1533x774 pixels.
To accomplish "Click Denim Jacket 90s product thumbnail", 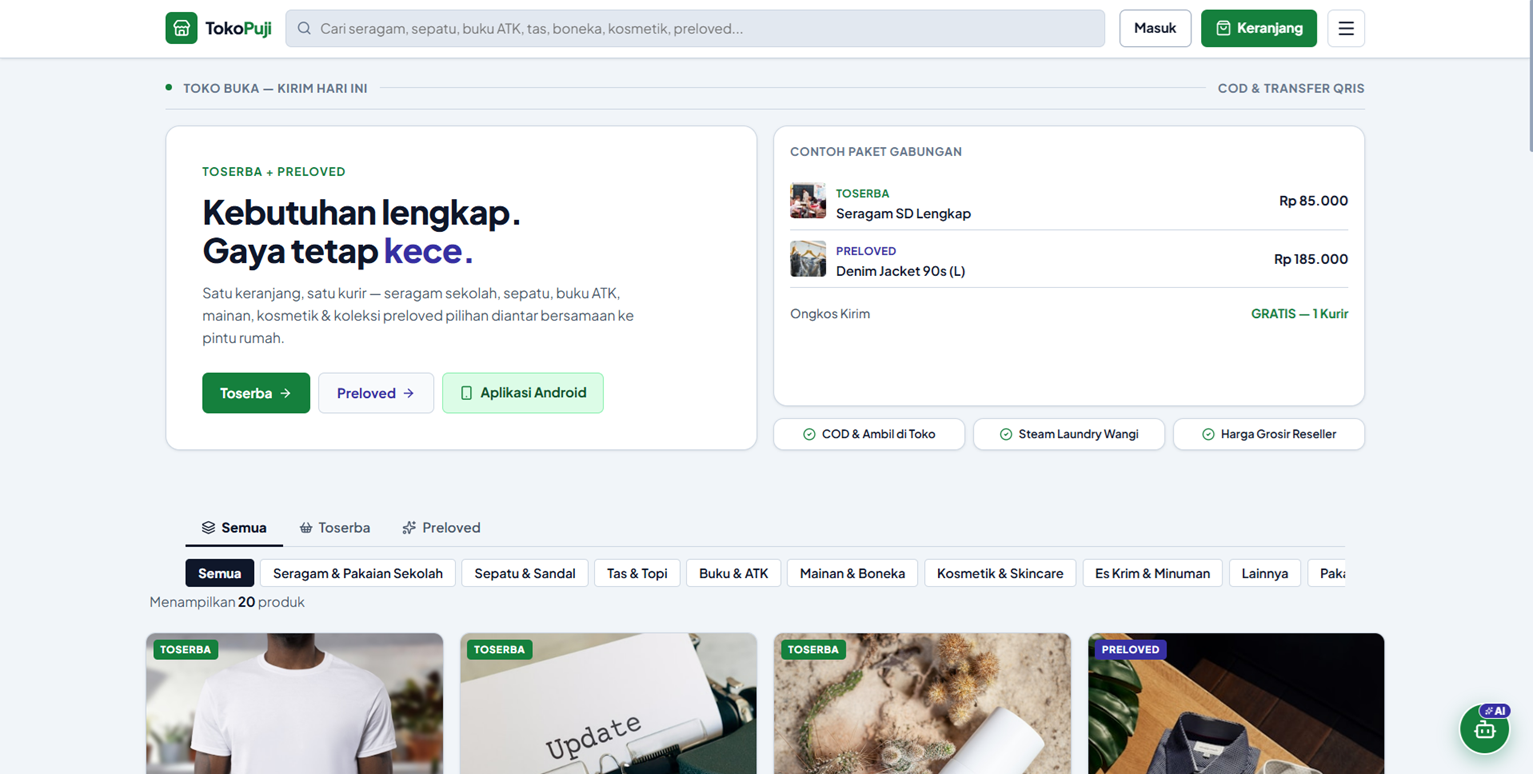I will pyautogui.click(x=808, y=259).
